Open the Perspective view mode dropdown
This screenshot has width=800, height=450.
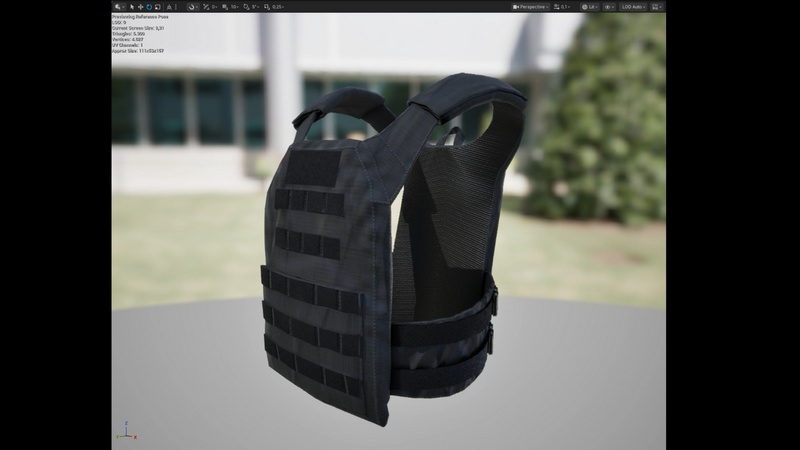tap(532, 7)
